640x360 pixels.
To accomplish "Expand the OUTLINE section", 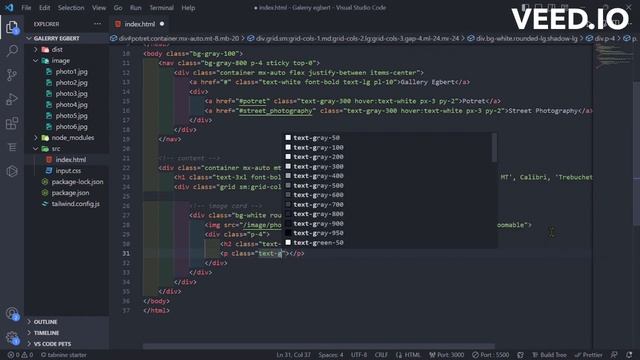I will (45, 322).
